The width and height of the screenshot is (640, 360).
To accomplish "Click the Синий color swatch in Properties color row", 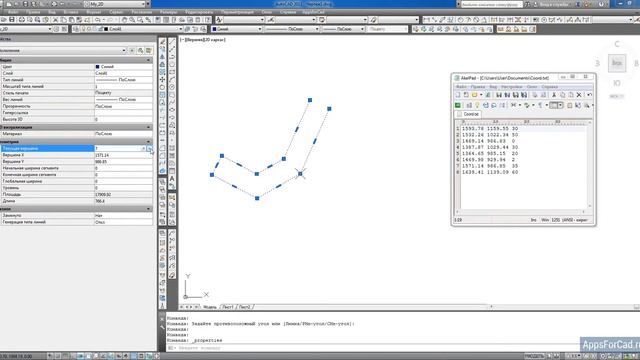I will click(x=98, y=67).
